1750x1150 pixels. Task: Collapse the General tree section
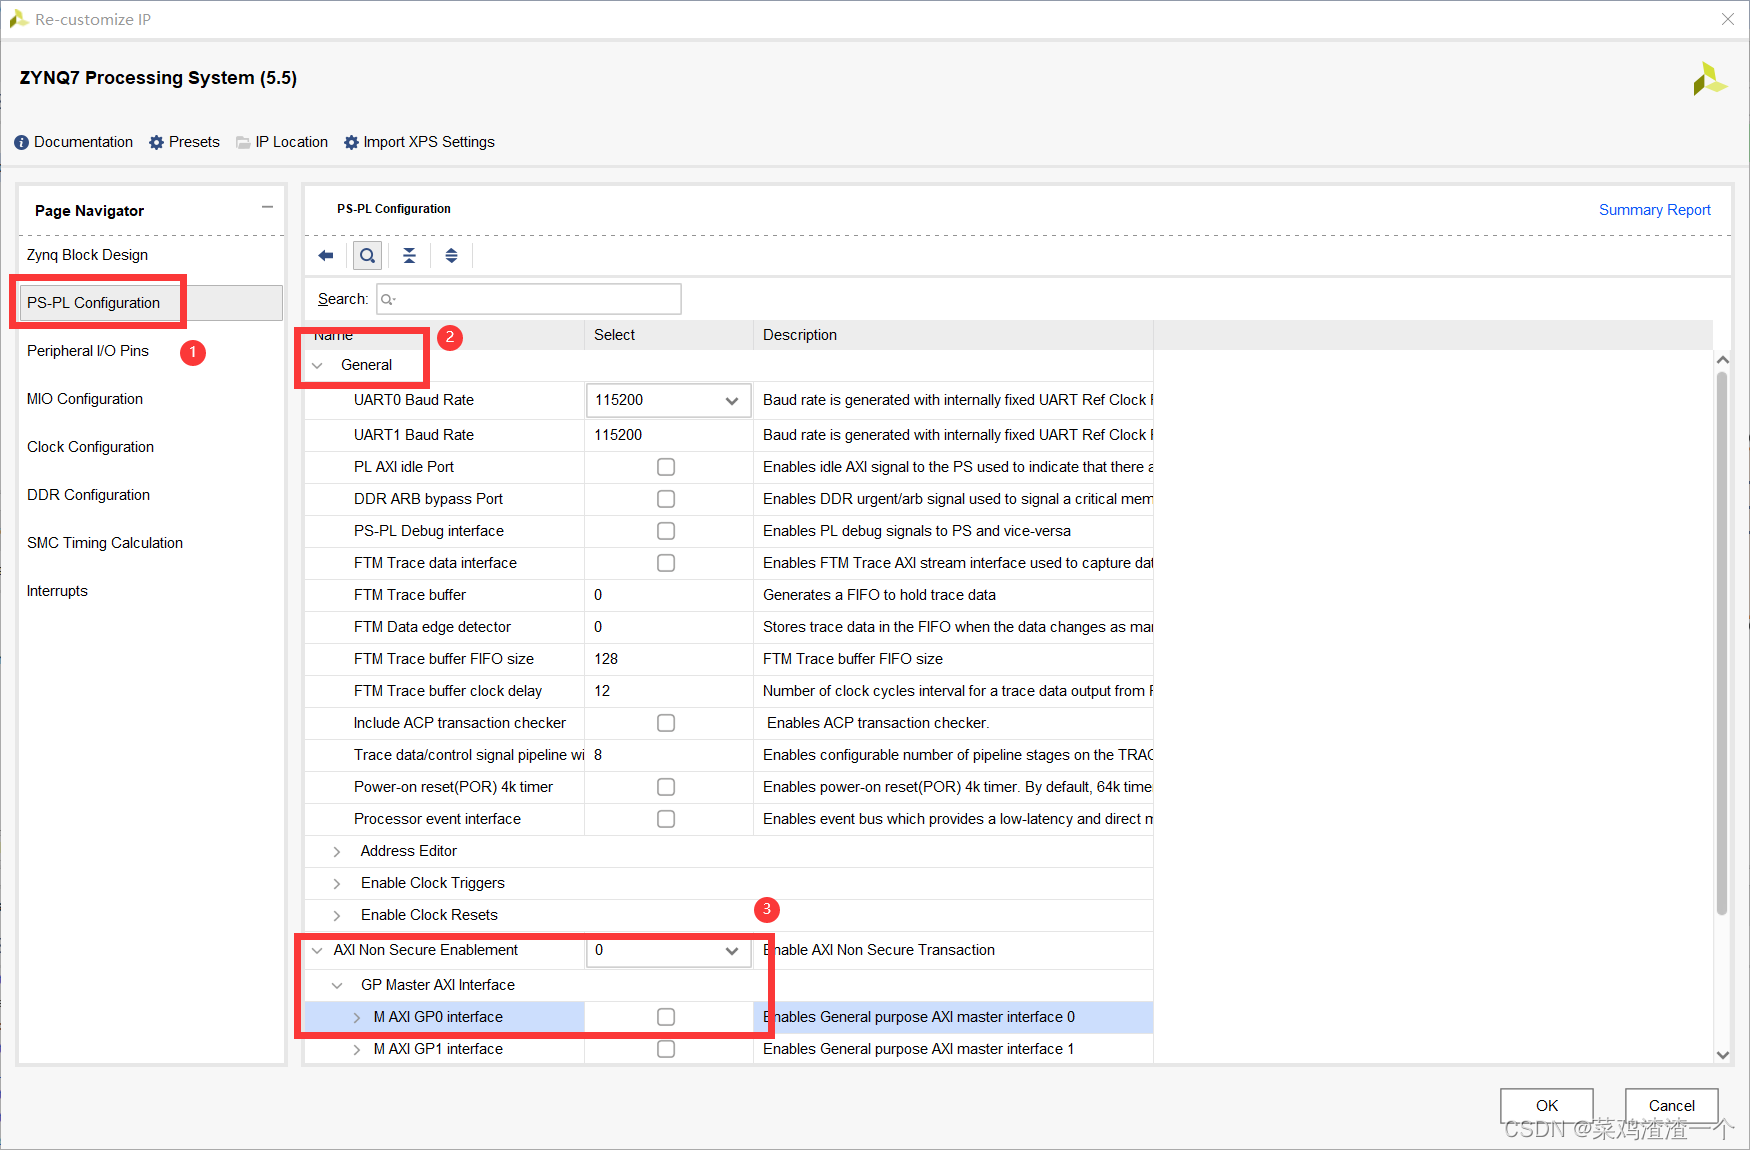click(x=317, y=366)
